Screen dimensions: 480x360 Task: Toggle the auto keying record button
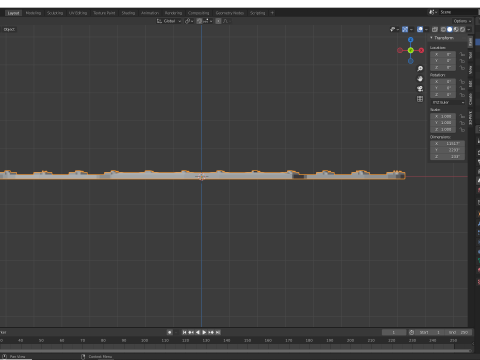(x=170, y=332)
